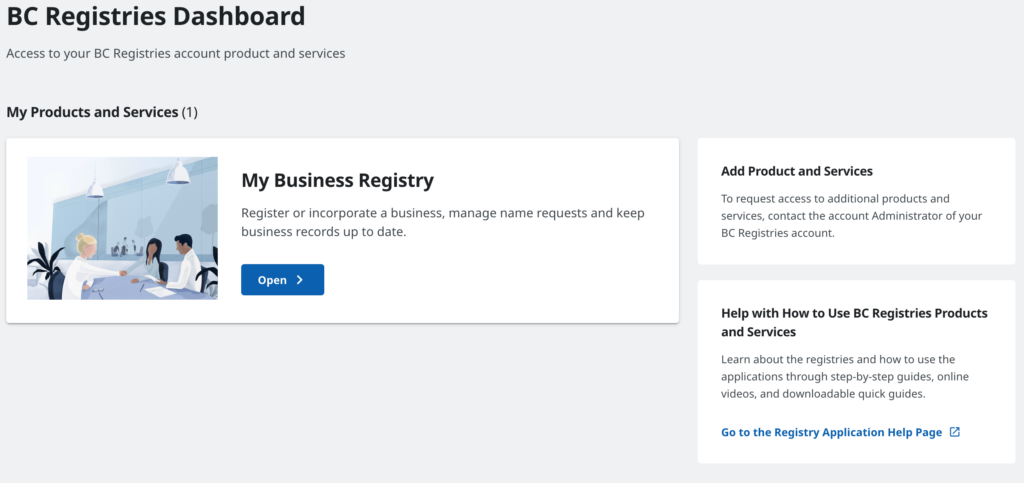Open My Business Registry
The image size is (1024, 483).
(282, 279)
